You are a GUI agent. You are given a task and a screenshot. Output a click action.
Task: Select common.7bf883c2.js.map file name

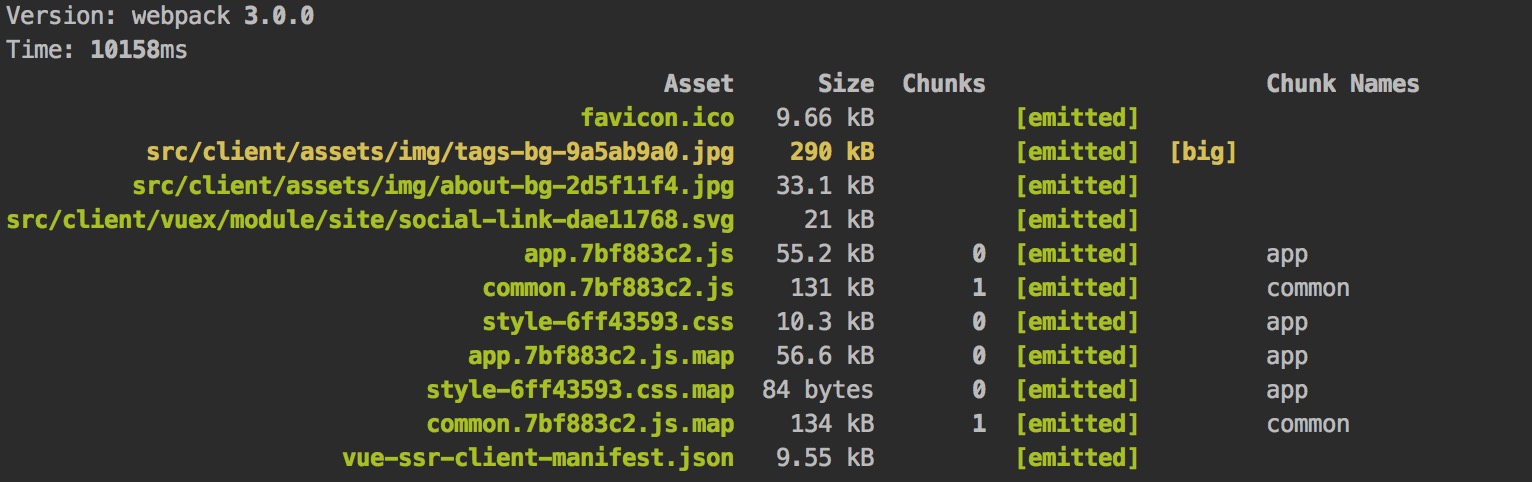(580, 424)
